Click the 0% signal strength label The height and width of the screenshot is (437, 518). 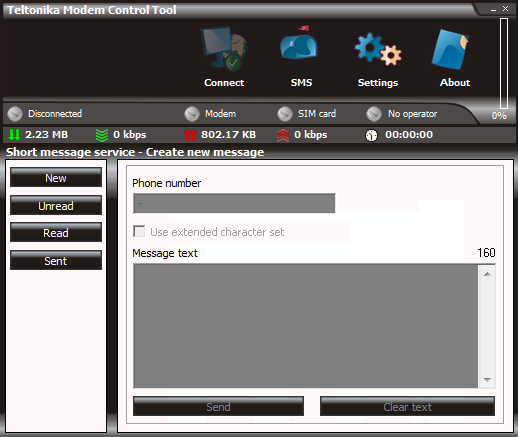click(499, 116)
